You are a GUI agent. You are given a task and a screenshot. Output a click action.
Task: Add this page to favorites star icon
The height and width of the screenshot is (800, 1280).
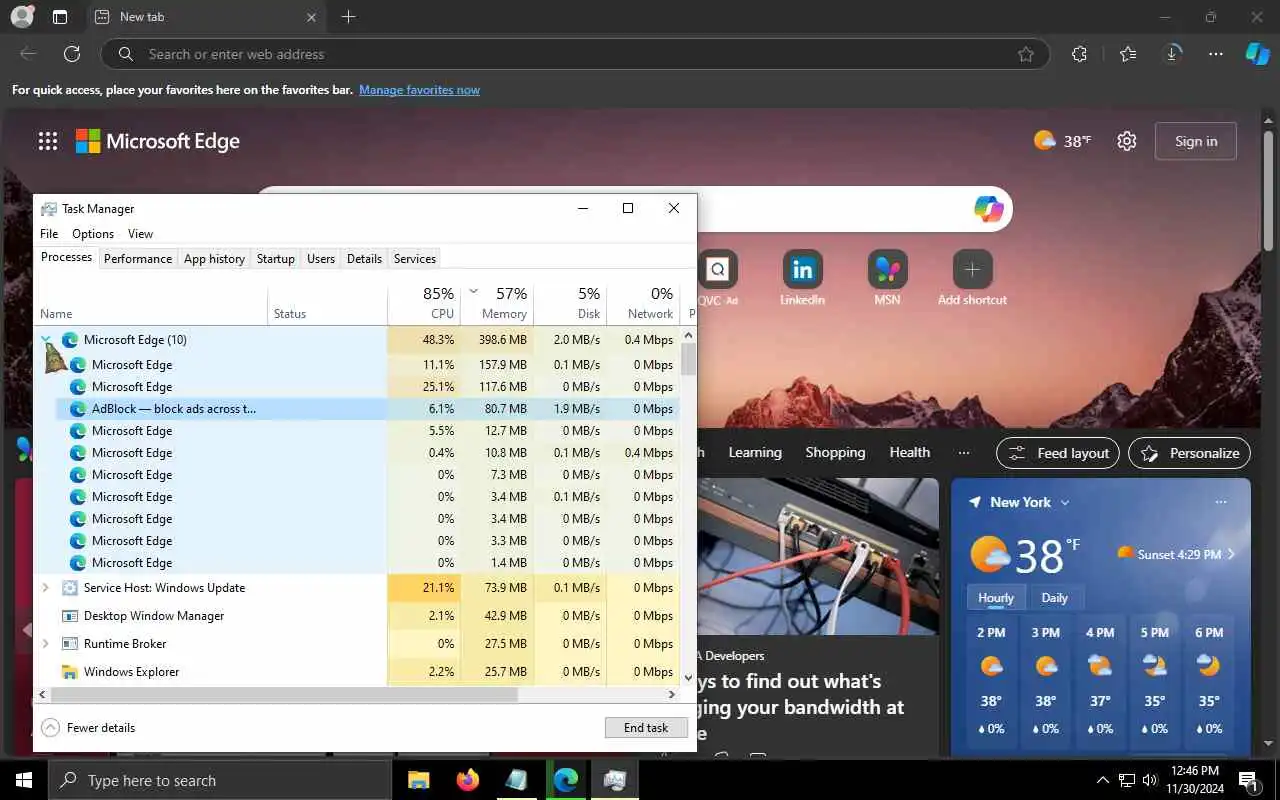(x=1026, y=54)
